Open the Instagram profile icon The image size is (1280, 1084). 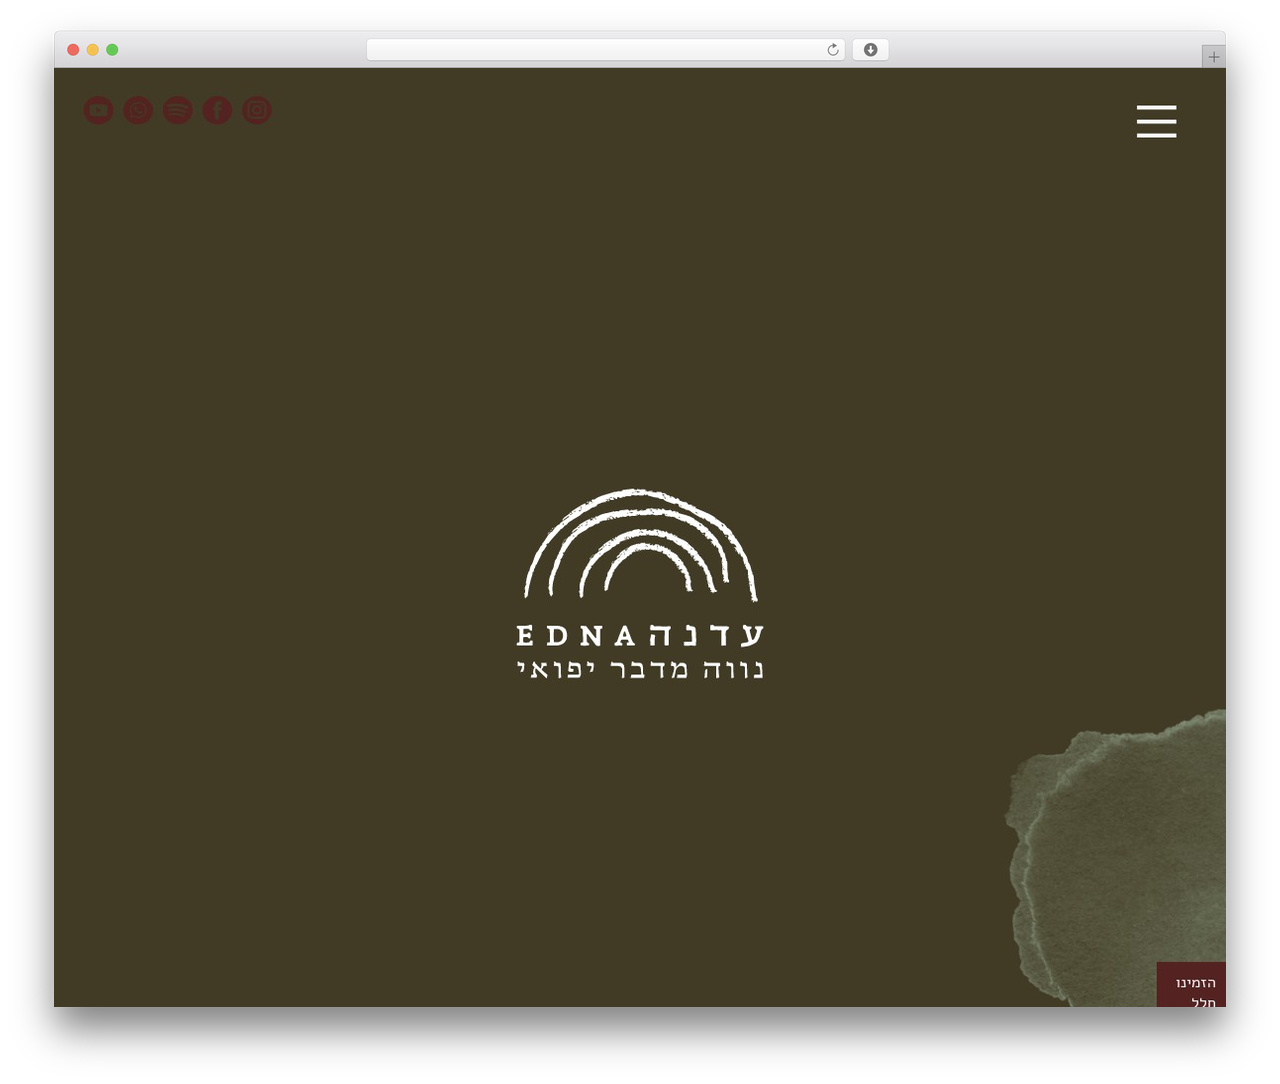coord(257,110)
